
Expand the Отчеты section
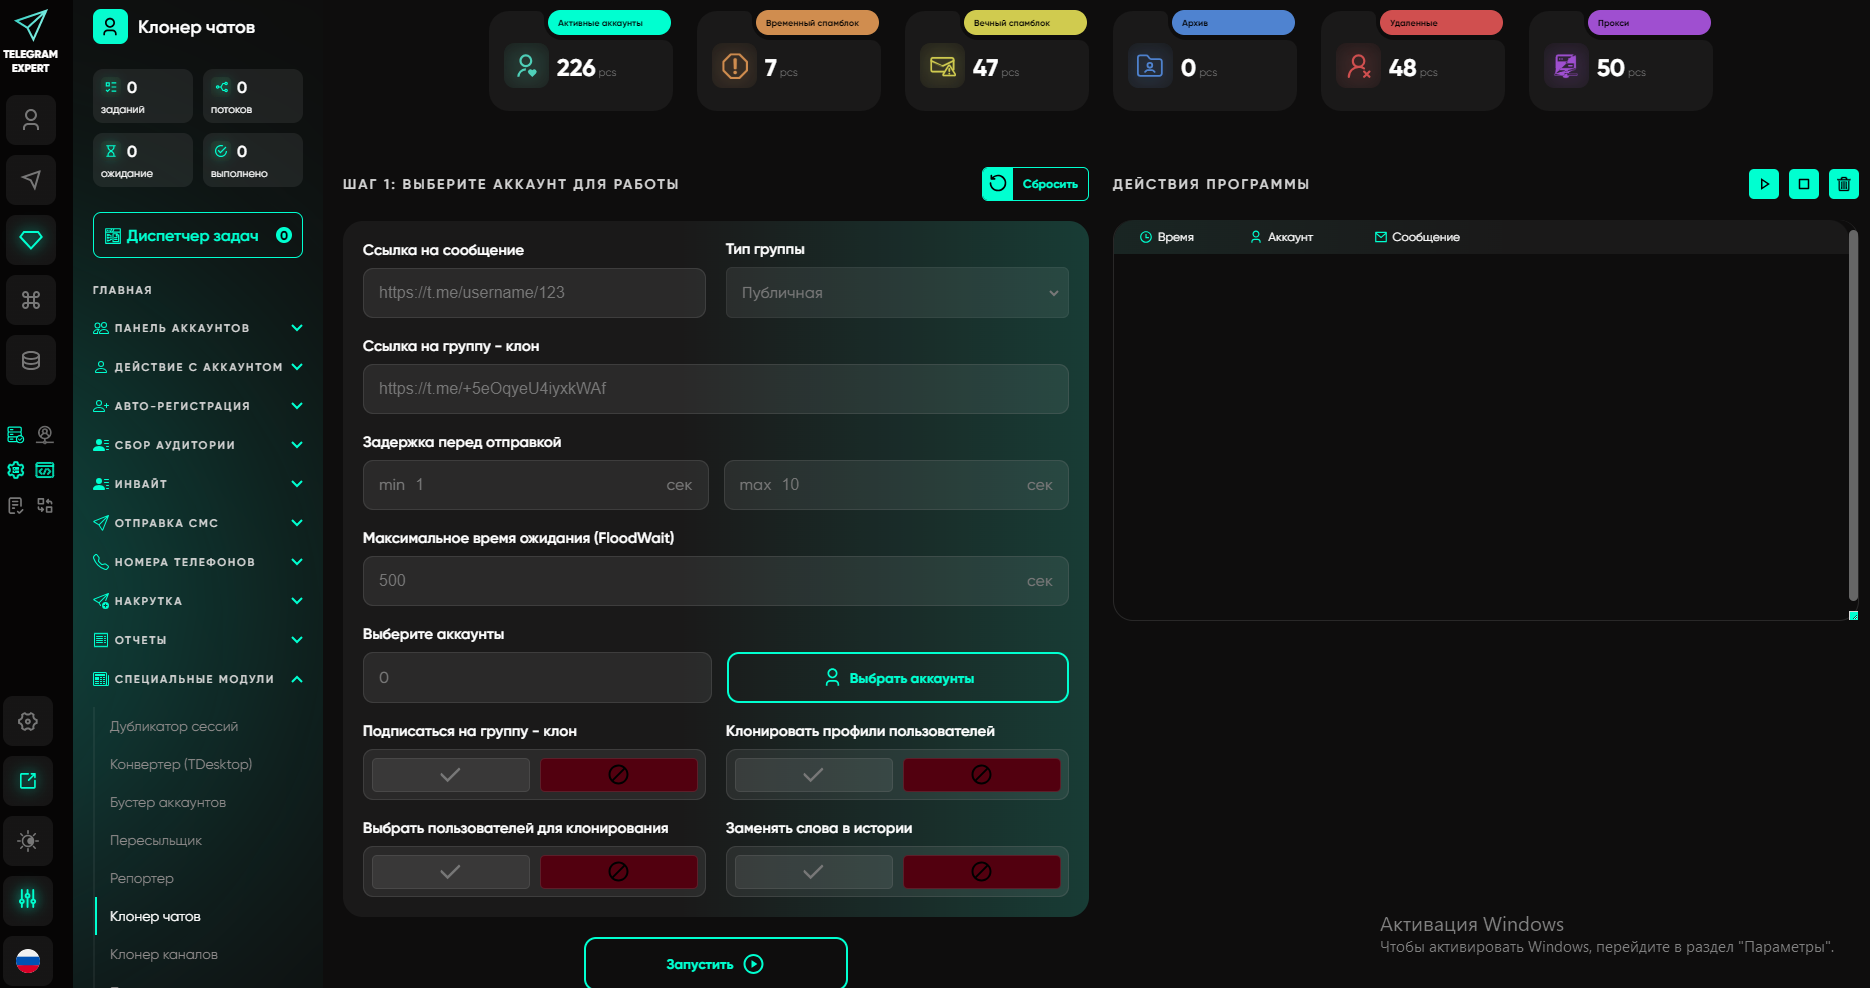click(198, 640)
